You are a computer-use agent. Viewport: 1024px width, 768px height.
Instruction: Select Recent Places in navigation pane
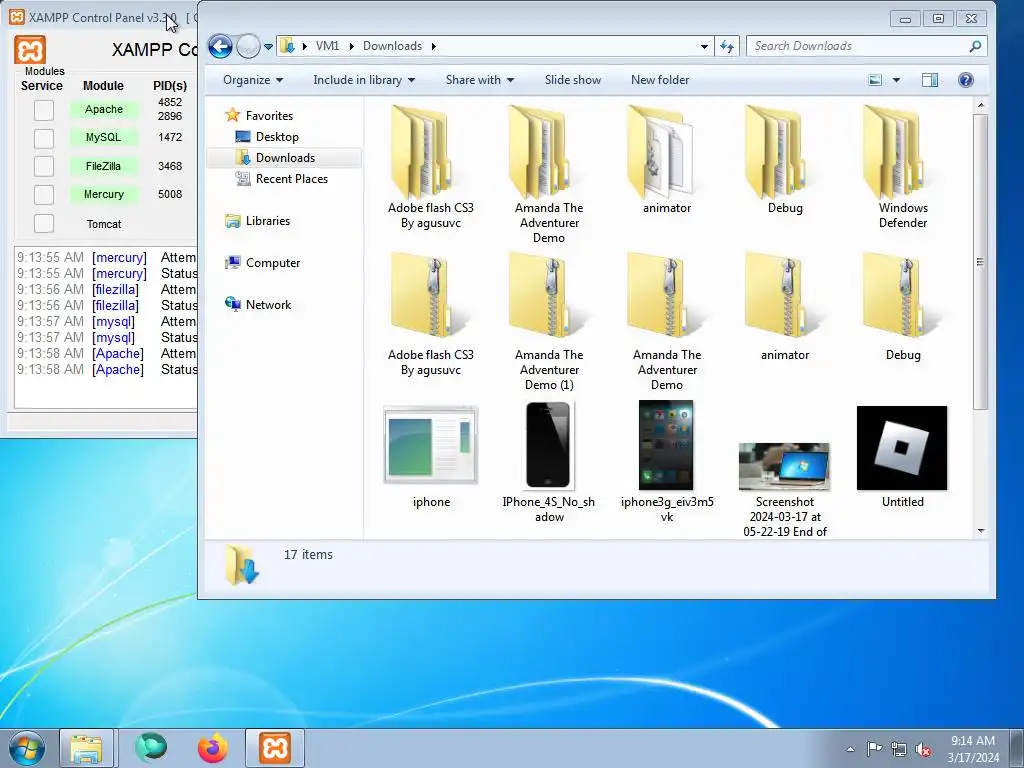click(291, 178)
